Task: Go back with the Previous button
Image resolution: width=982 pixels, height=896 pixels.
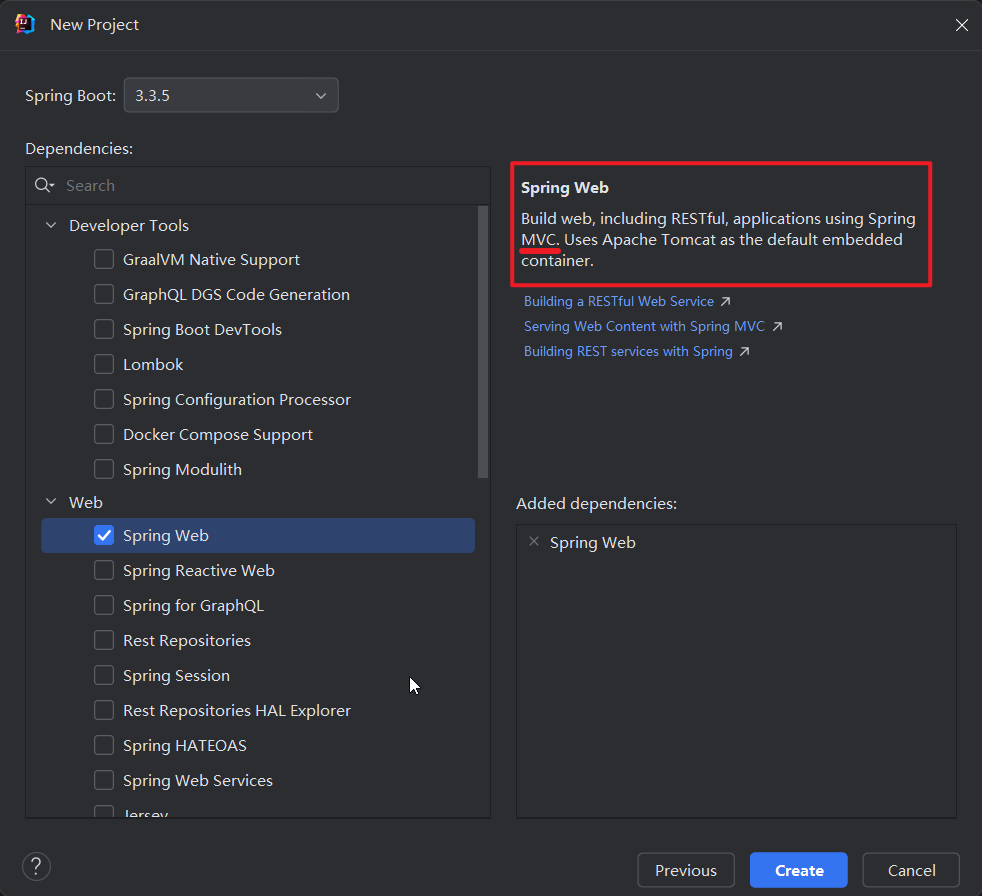Action: click(x=685, y=870)
